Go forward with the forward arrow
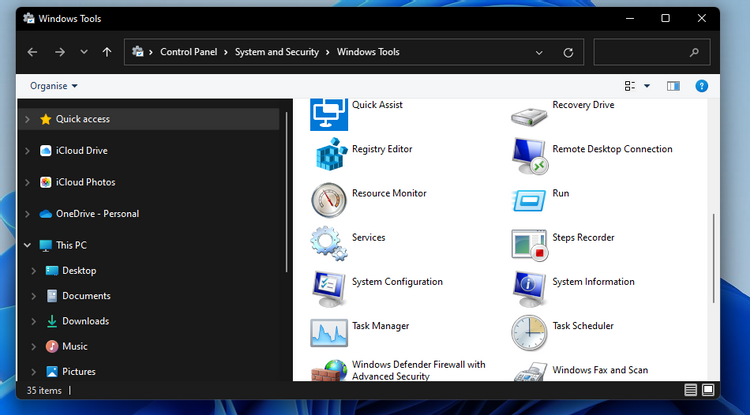 coord(60,52)
